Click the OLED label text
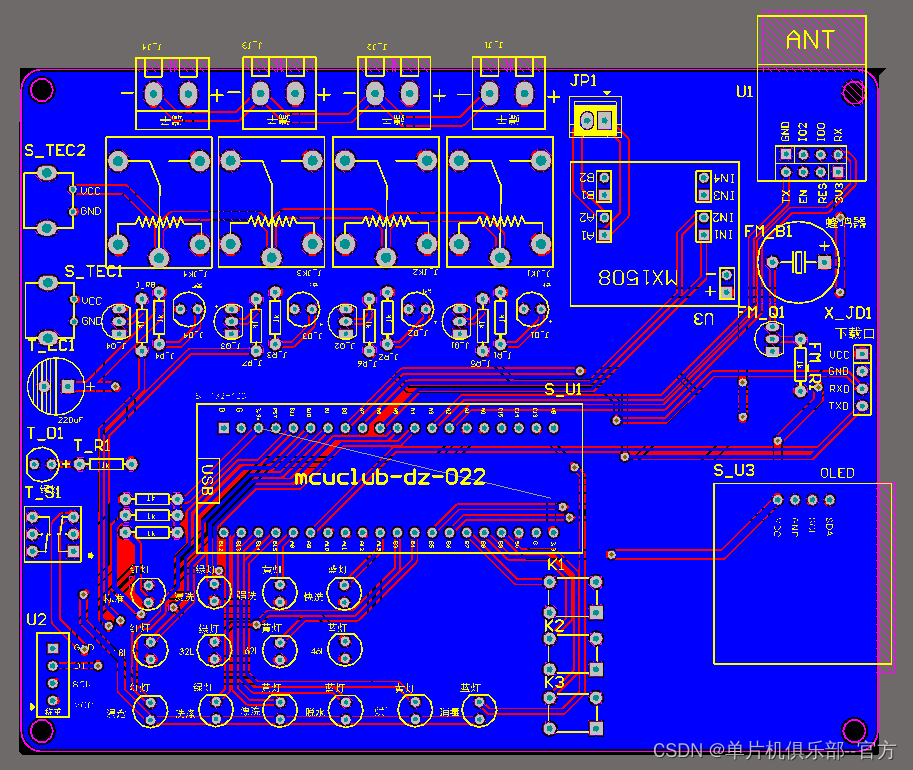Viewport: 913px width, 770px height. click(x=837, y=473)
